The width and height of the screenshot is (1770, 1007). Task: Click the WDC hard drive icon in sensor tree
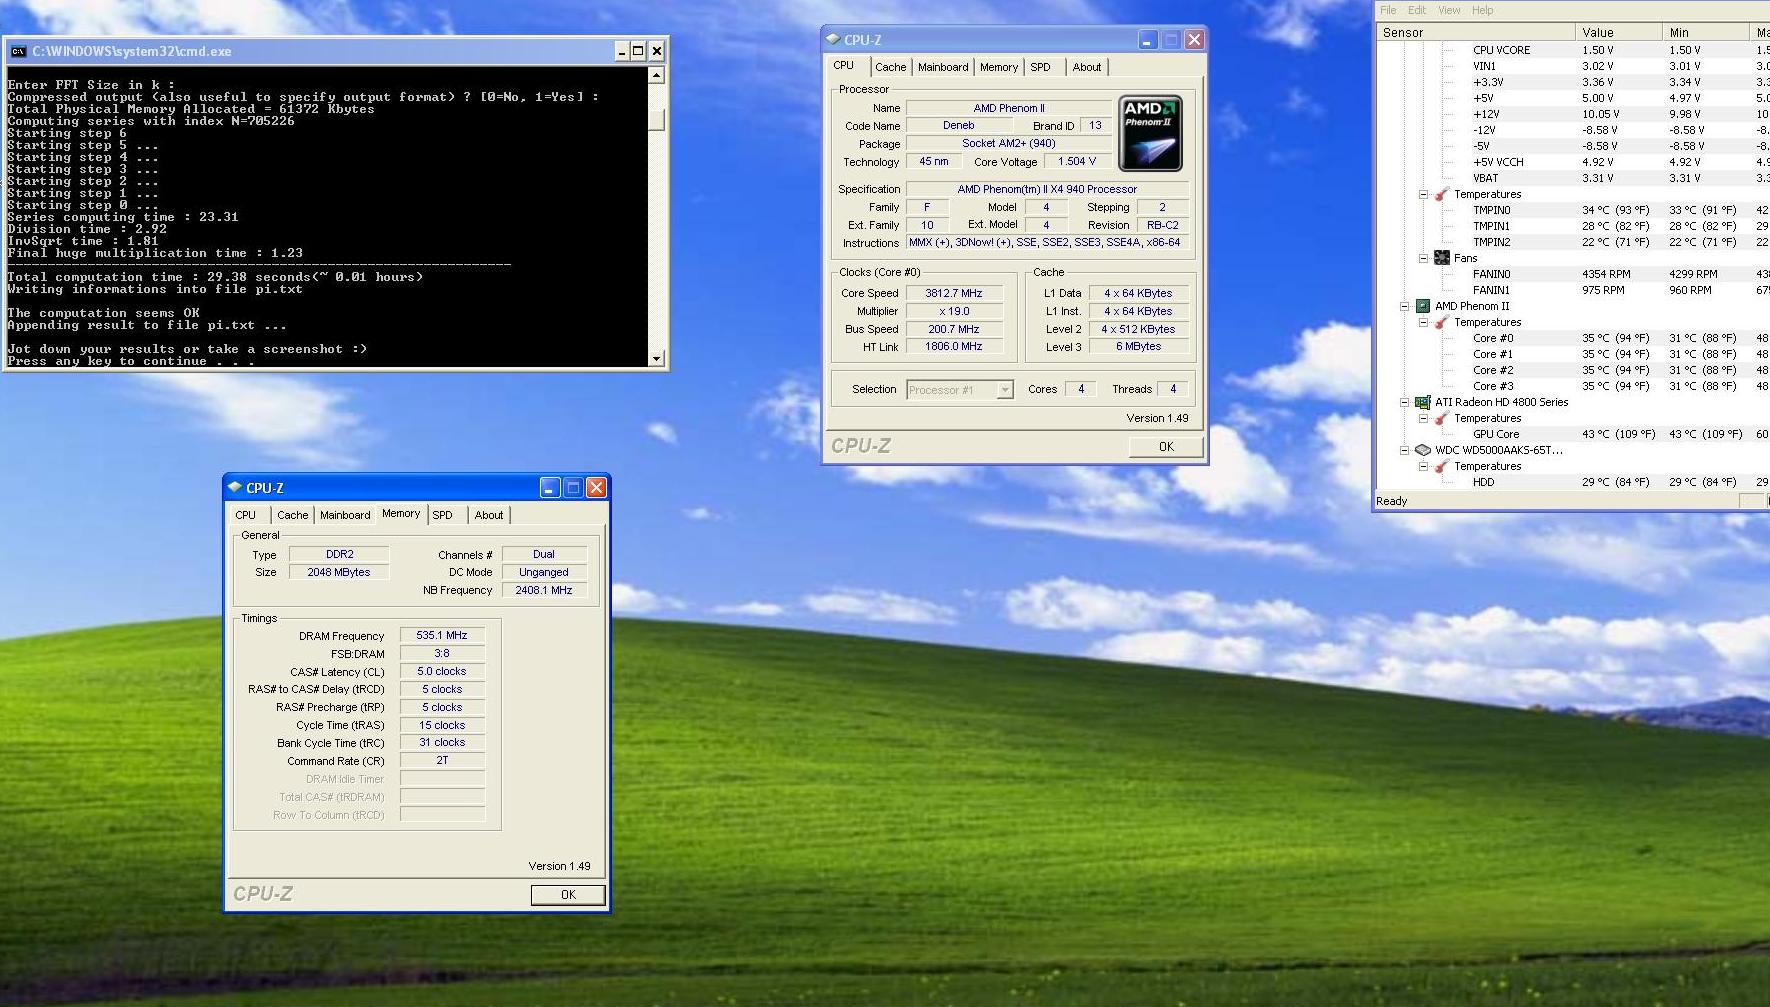coord(1423,450)
